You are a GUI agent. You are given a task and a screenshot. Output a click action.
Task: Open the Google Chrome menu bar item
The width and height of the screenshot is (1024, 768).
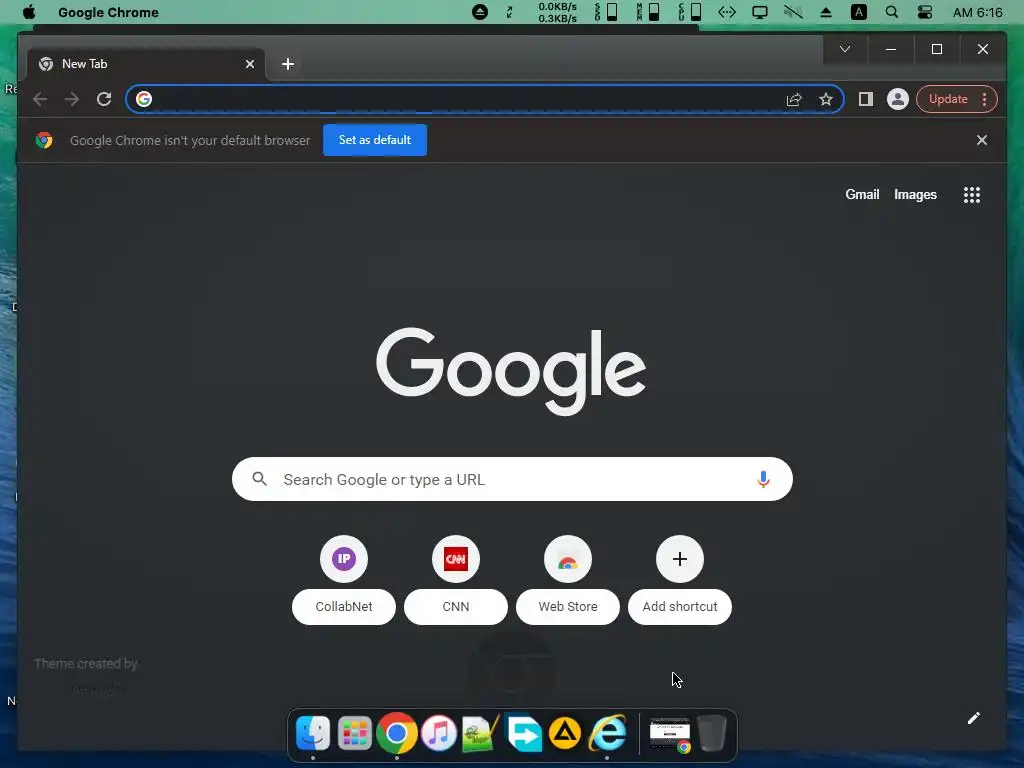(108, 12)
